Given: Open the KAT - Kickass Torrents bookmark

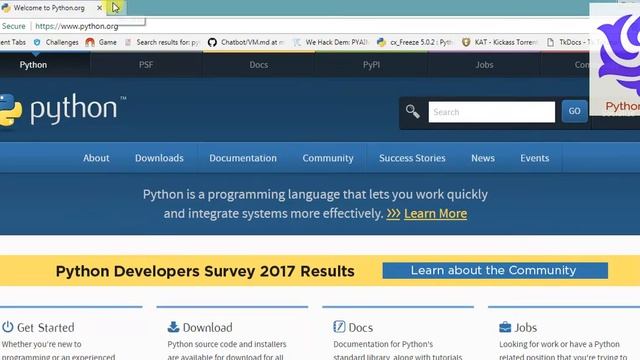Looking at the screenshot, I should click(499, 42).
